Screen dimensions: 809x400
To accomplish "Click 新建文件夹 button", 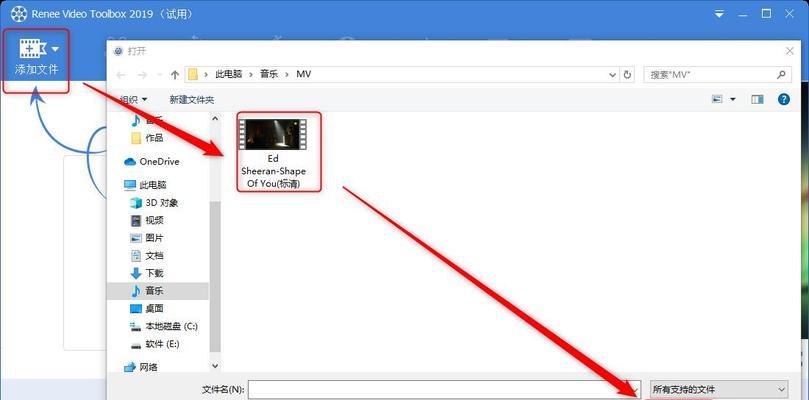I will click(191, 99).
